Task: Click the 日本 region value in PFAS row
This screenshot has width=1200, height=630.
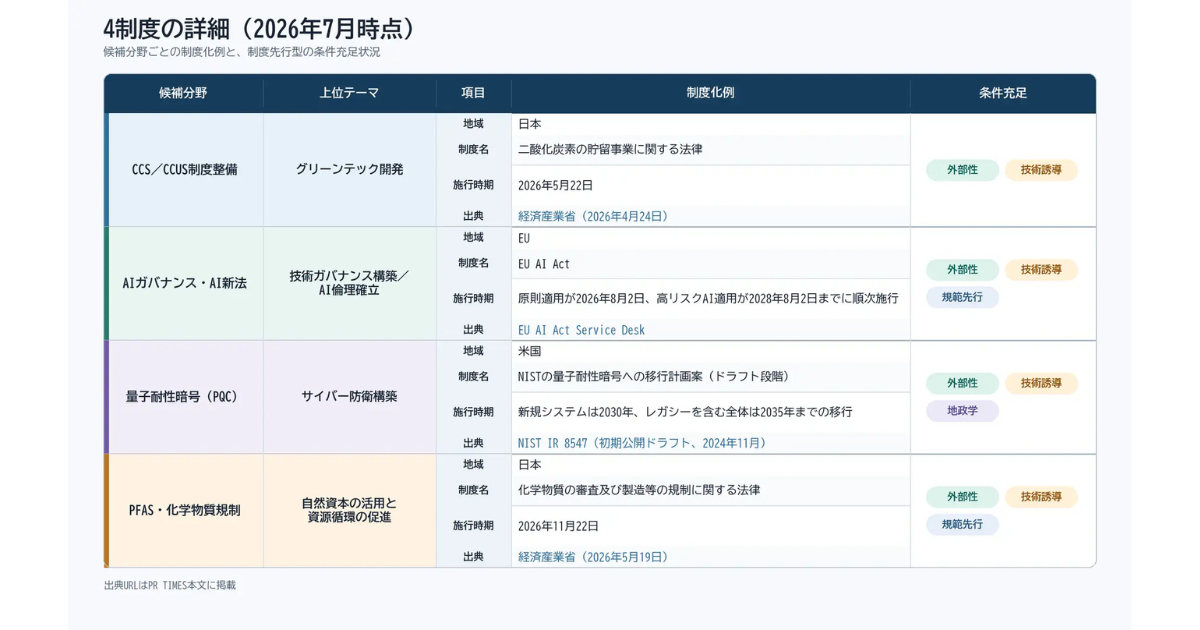Action: [x=529, y=465]
